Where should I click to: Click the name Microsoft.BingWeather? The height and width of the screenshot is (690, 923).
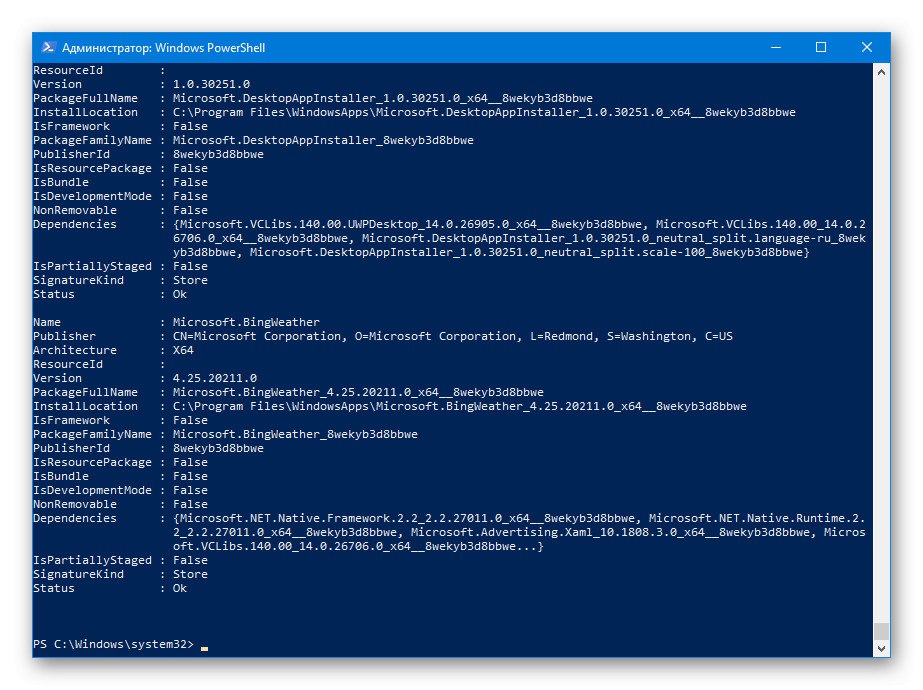[246, 322]
